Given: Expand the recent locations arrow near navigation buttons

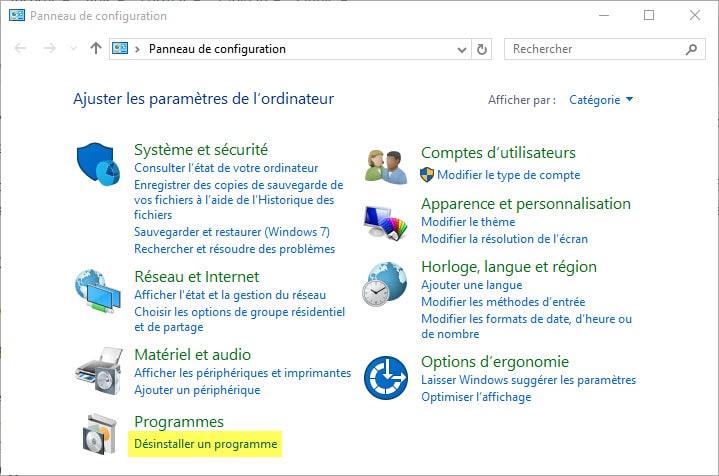Looking at the screenshot, I should pyautogui.click(x=73, y=49).
